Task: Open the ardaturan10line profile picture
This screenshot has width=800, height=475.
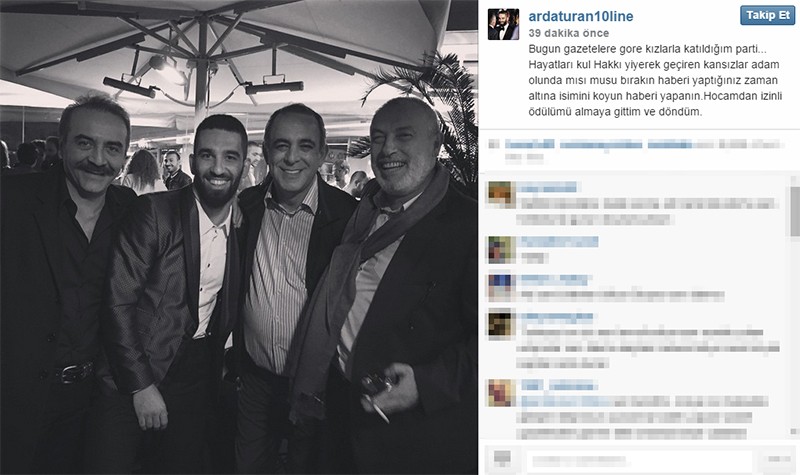Action: 503,24
